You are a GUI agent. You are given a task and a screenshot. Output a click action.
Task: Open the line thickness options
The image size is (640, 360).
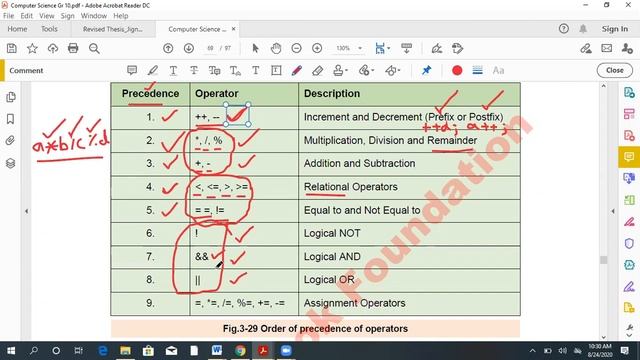(478, 70)
